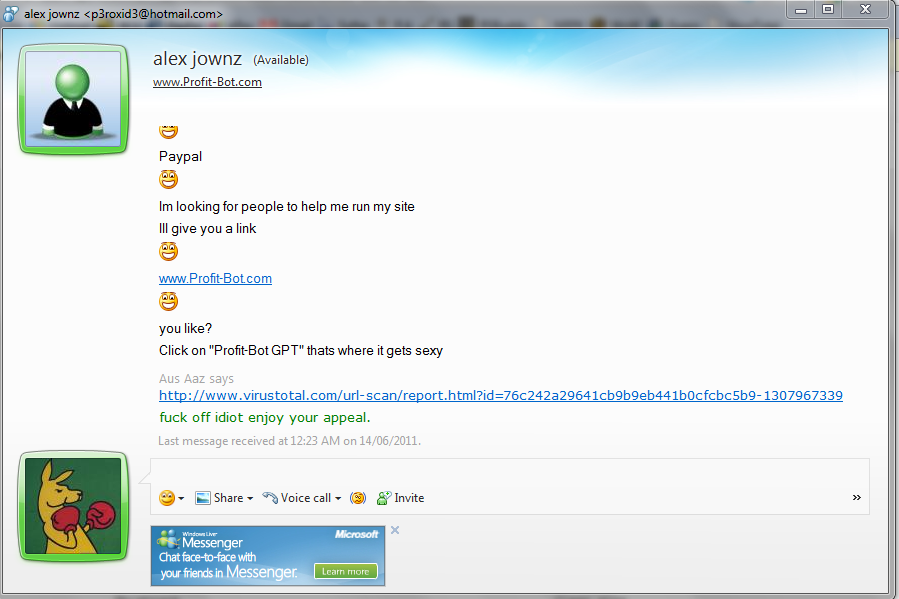The height and width of the screenshot is (599, 899).
Task: Click the message 'you like?'
Action: (185, 328)
